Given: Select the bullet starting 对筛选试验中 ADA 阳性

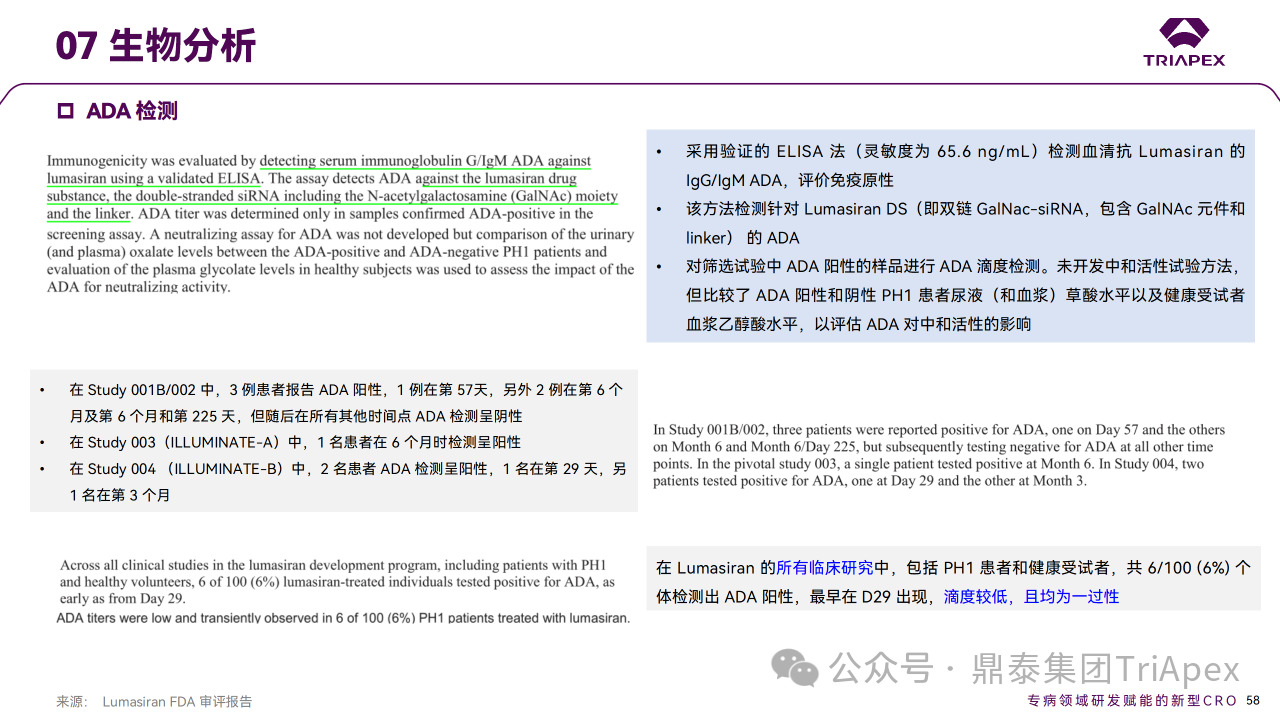Looking at the screenshot, I should [950, 295].
